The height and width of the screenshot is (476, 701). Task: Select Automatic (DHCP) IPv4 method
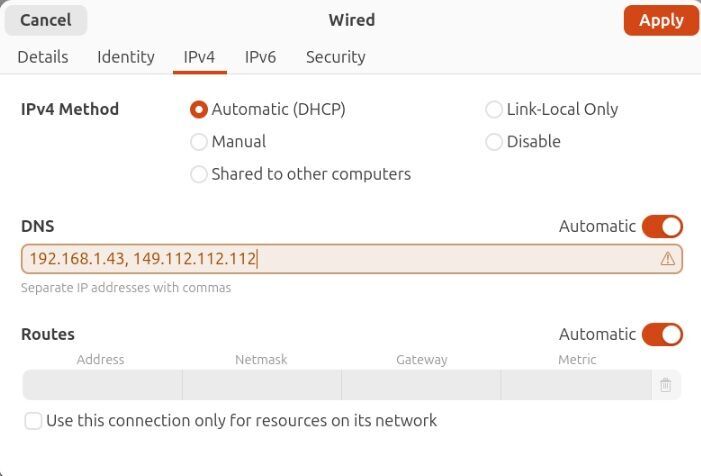tap(199, 110)
